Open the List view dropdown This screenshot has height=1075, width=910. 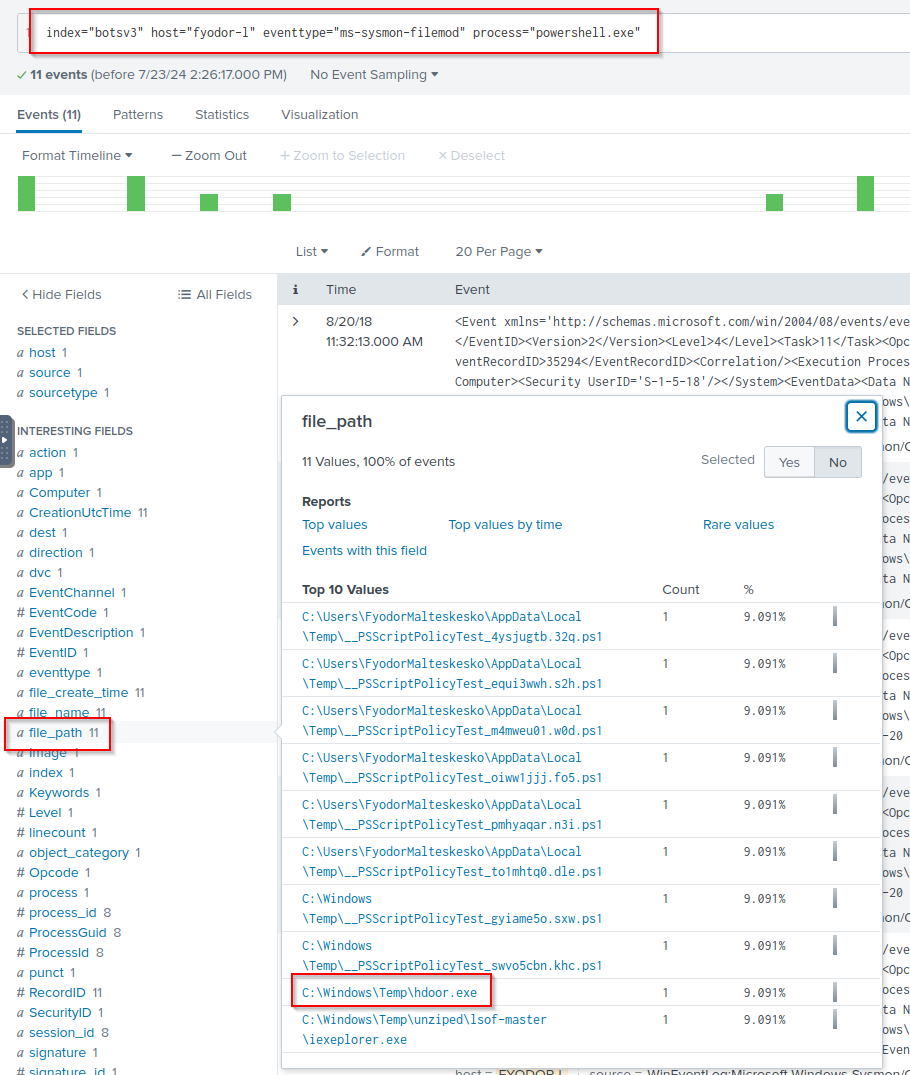tap(311, 252)
